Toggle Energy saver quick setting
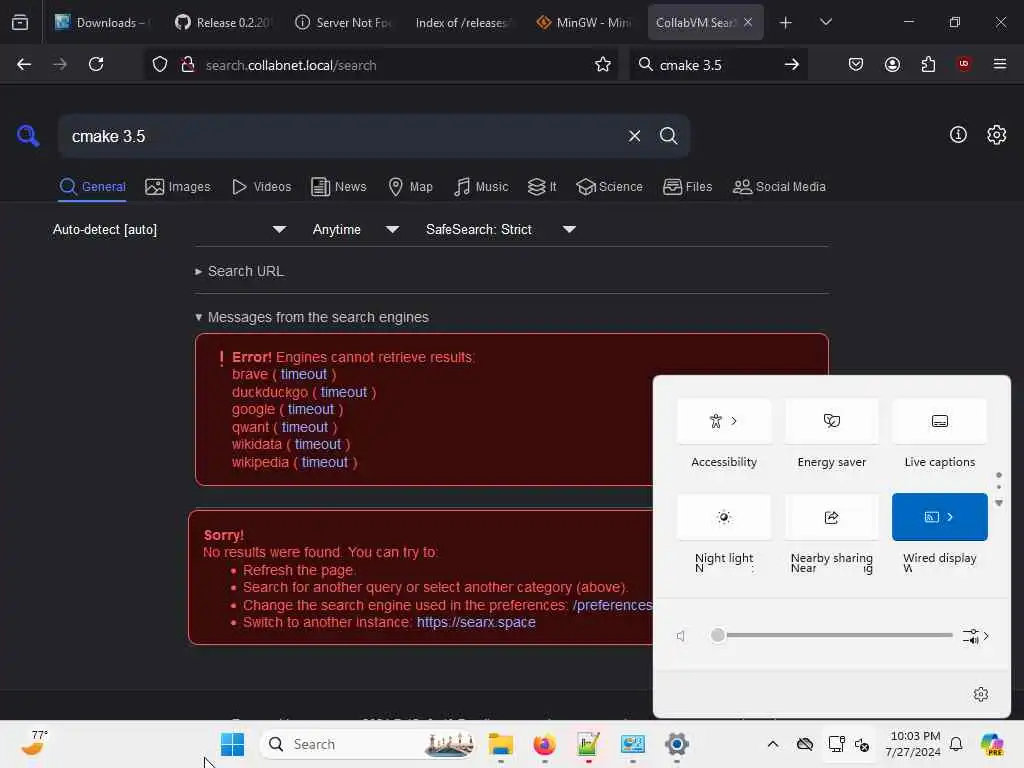Viewport: 1024px width, 768px height. point(831,421)
